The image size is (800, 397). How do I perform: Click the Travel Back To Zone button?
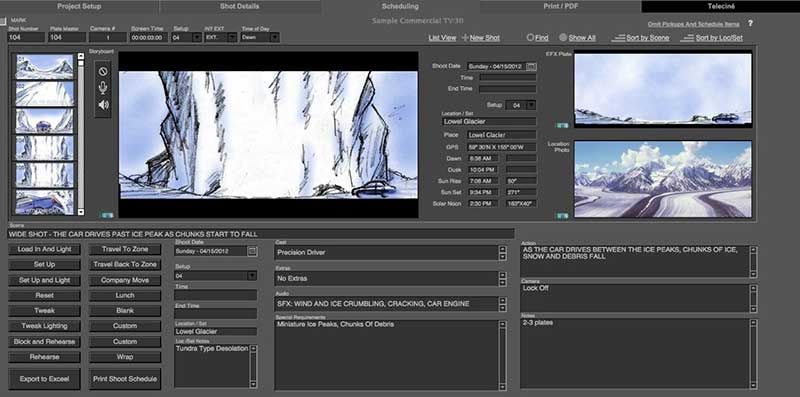coord(125,265)
